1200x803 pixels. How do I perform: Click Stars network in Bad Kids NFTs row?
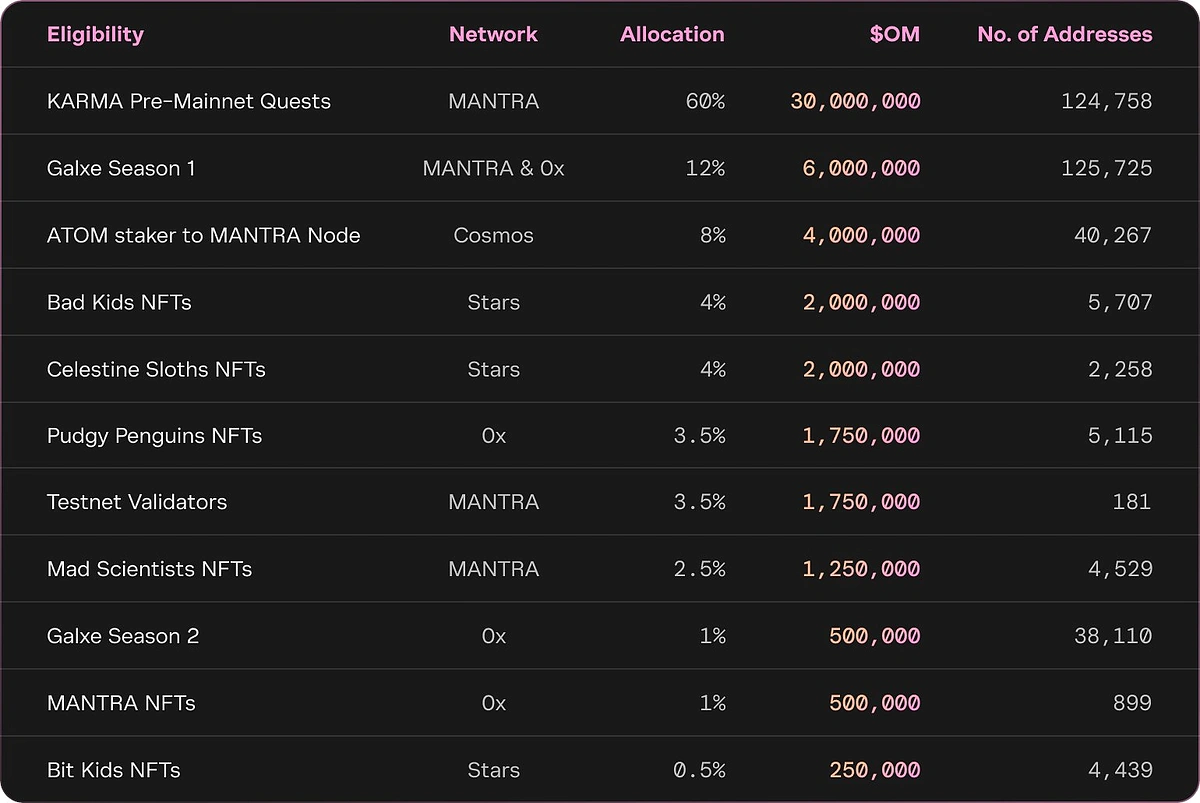pos(494,302)
